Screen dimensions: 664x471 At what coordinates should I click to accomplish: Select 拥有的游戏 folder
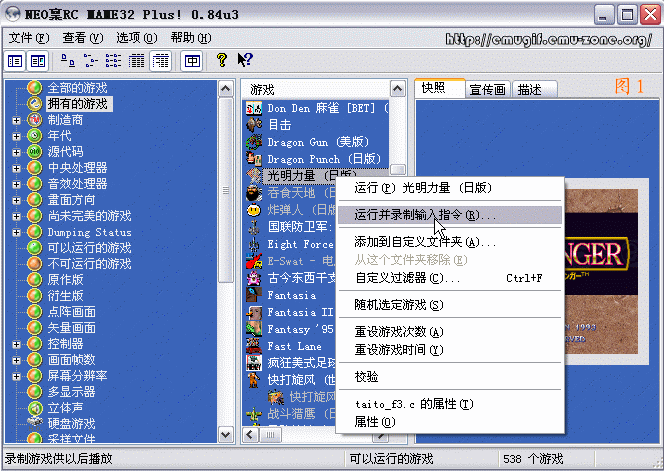(78, 104)
